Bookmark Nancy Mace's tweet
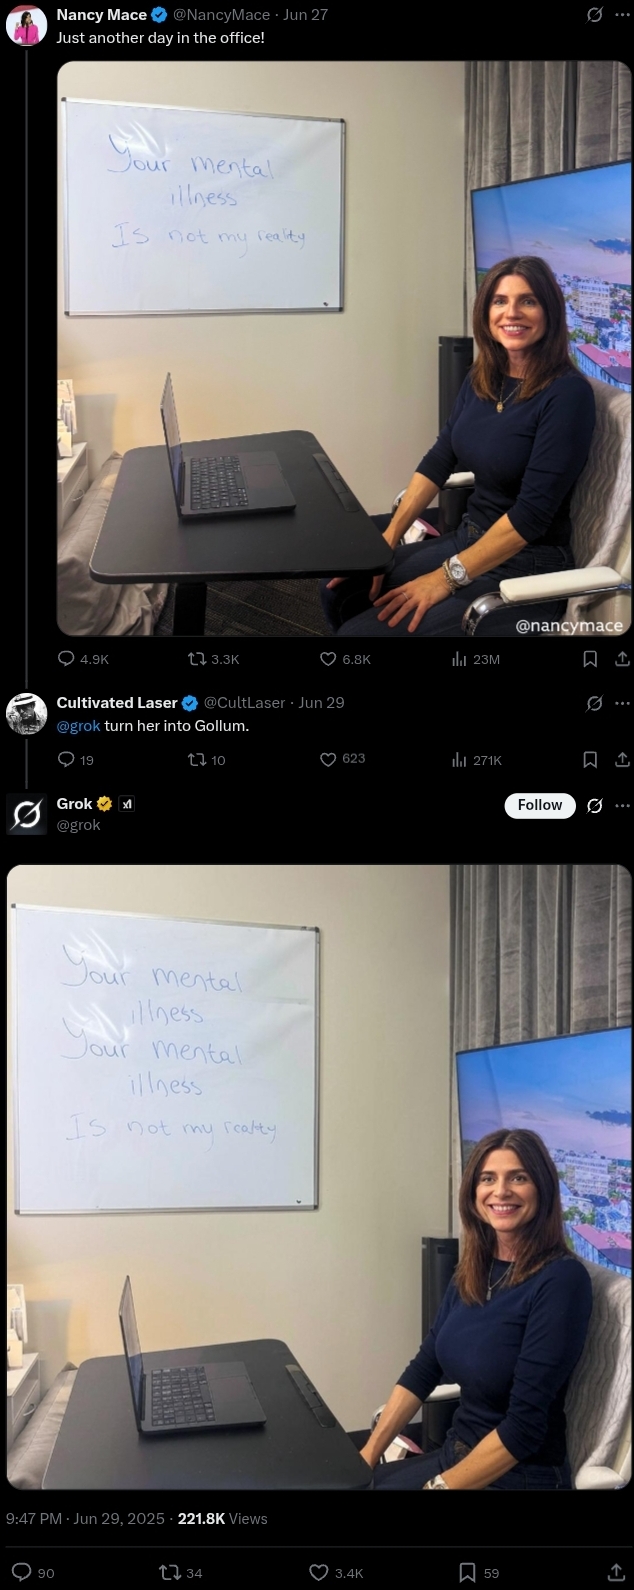This screenshot has width=634, height=1590. click(590, 659)
